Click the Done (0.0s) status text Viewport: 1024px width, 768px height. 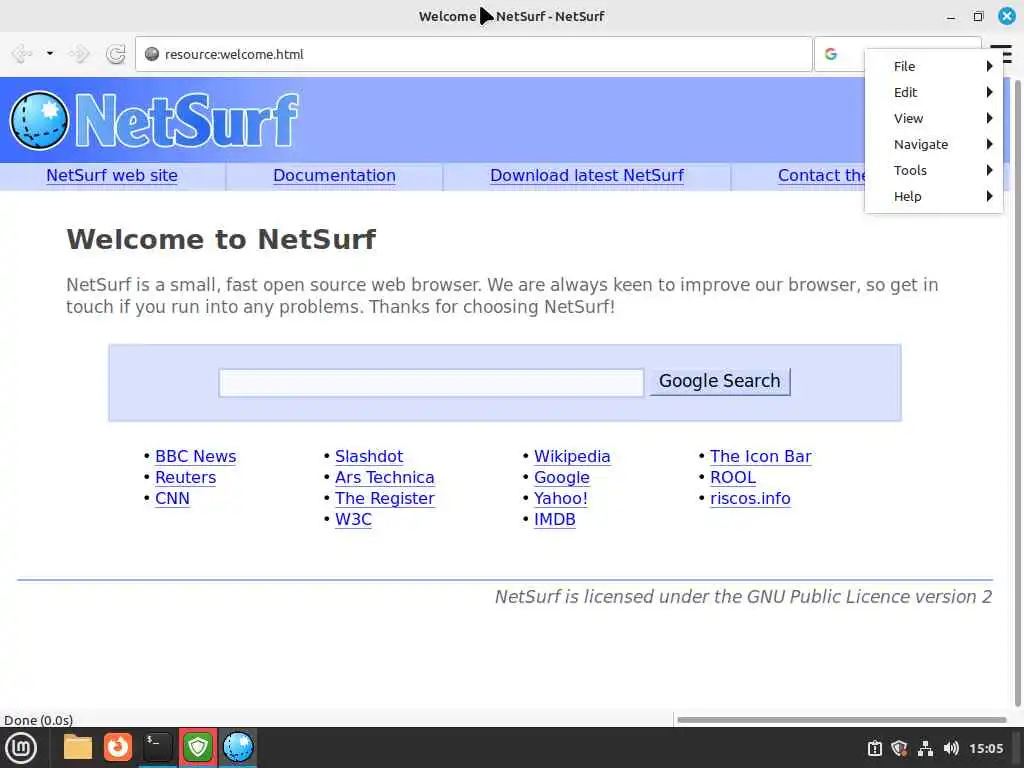(39, 720)
